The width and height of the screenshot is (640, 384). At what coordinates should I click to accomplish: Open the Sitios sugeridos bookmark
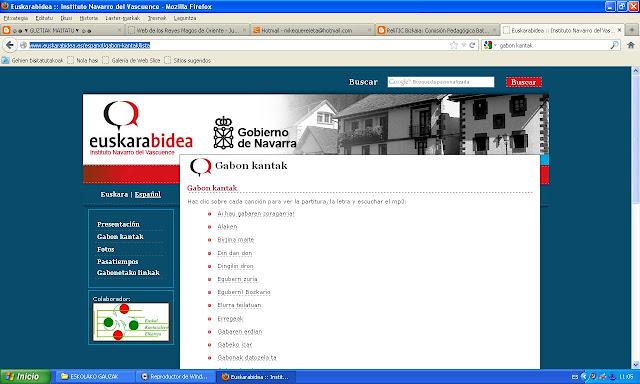tap(188, 60)
